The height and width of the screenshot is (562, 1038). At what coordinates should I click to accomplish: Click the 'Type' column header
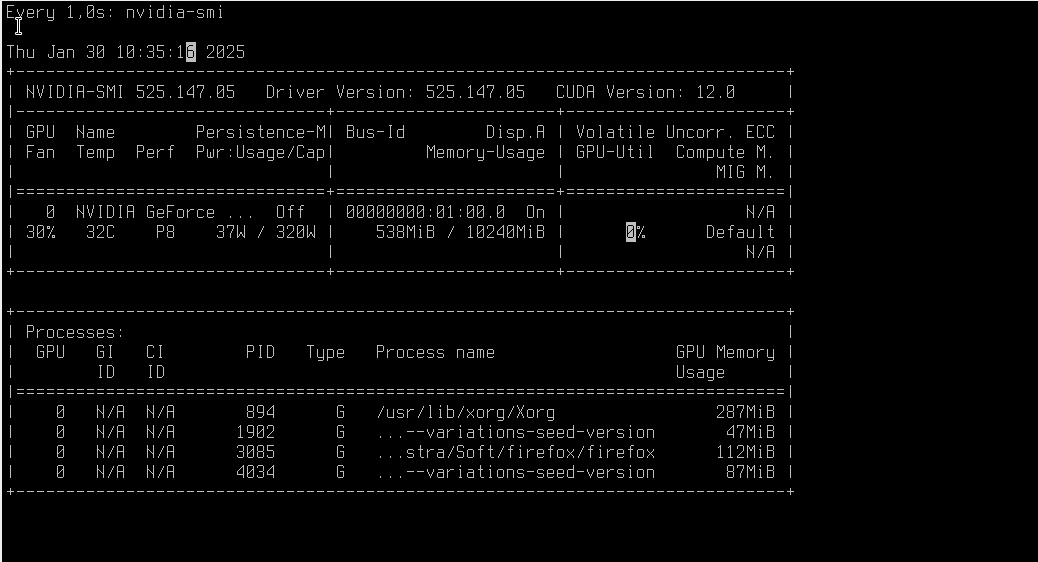pos(325,352)
